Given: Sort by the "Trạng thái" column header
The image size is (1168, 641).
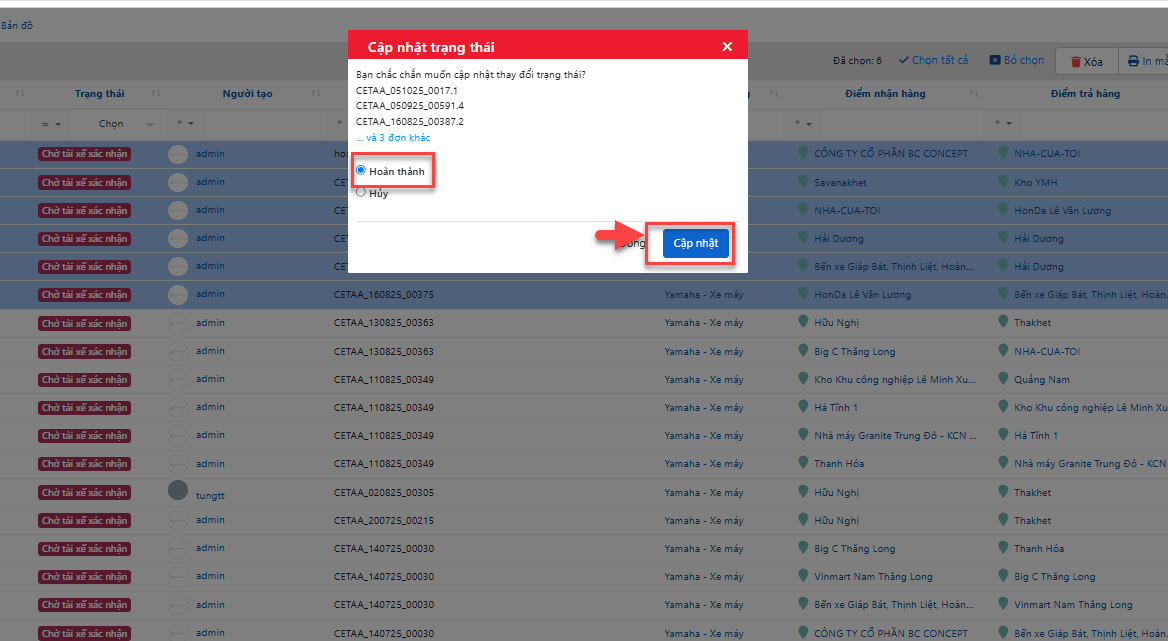Looking at the screenshot, I should coord(100,94).
